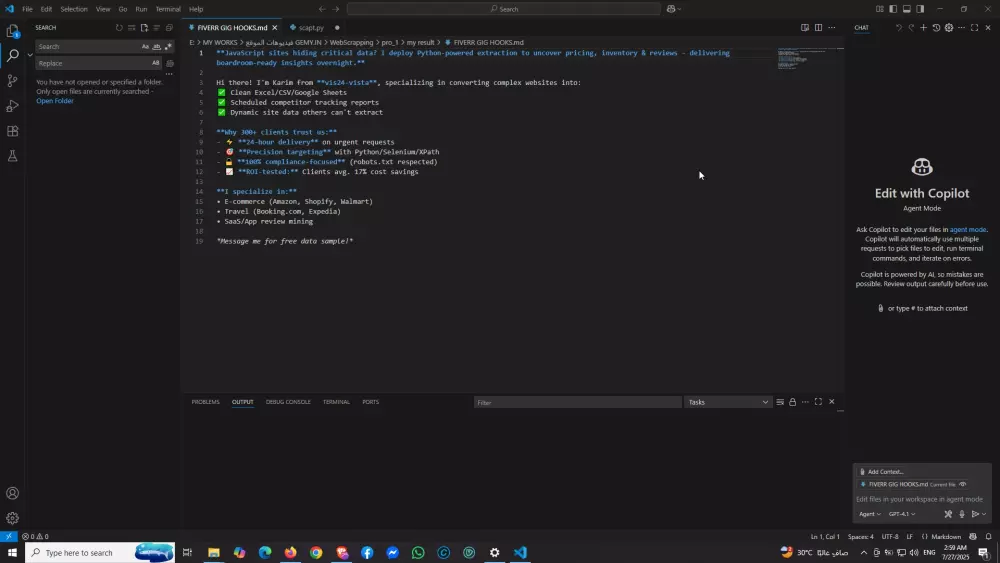This screenshot has width=1000, height=563.
Task: Open the Accounts menu in activity bar
Action: (12, 494)
